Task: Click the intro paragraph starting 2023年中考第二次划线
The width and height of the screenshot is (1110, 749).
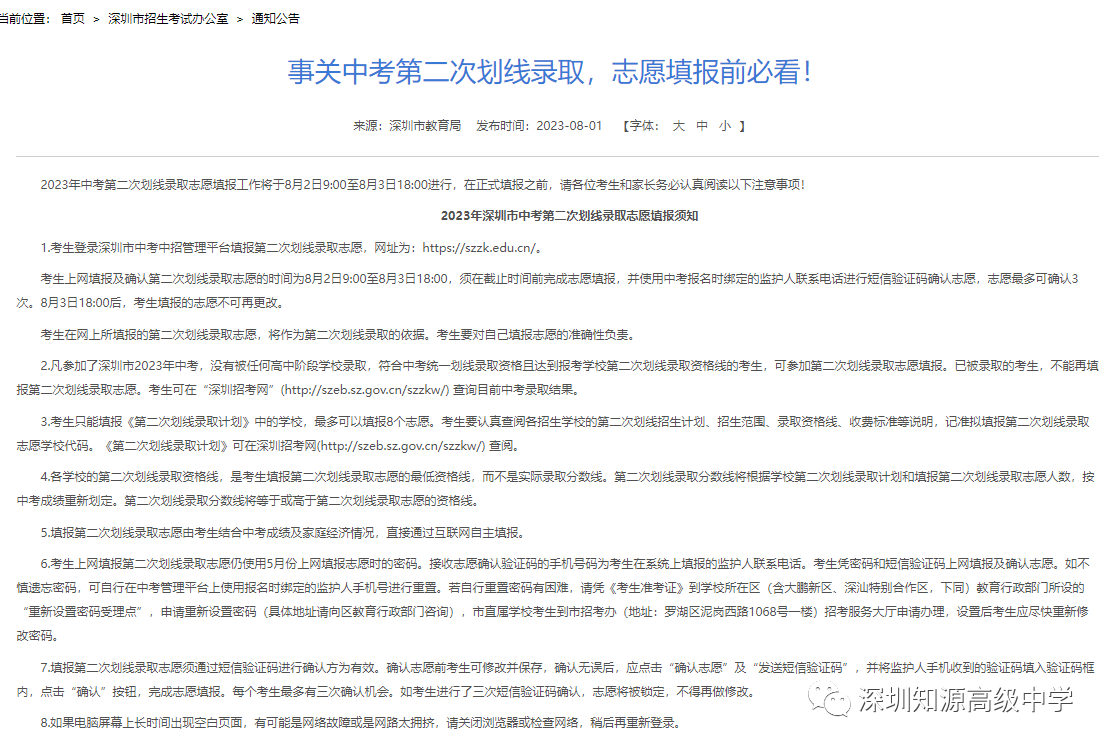Action: tap(423, 185)
